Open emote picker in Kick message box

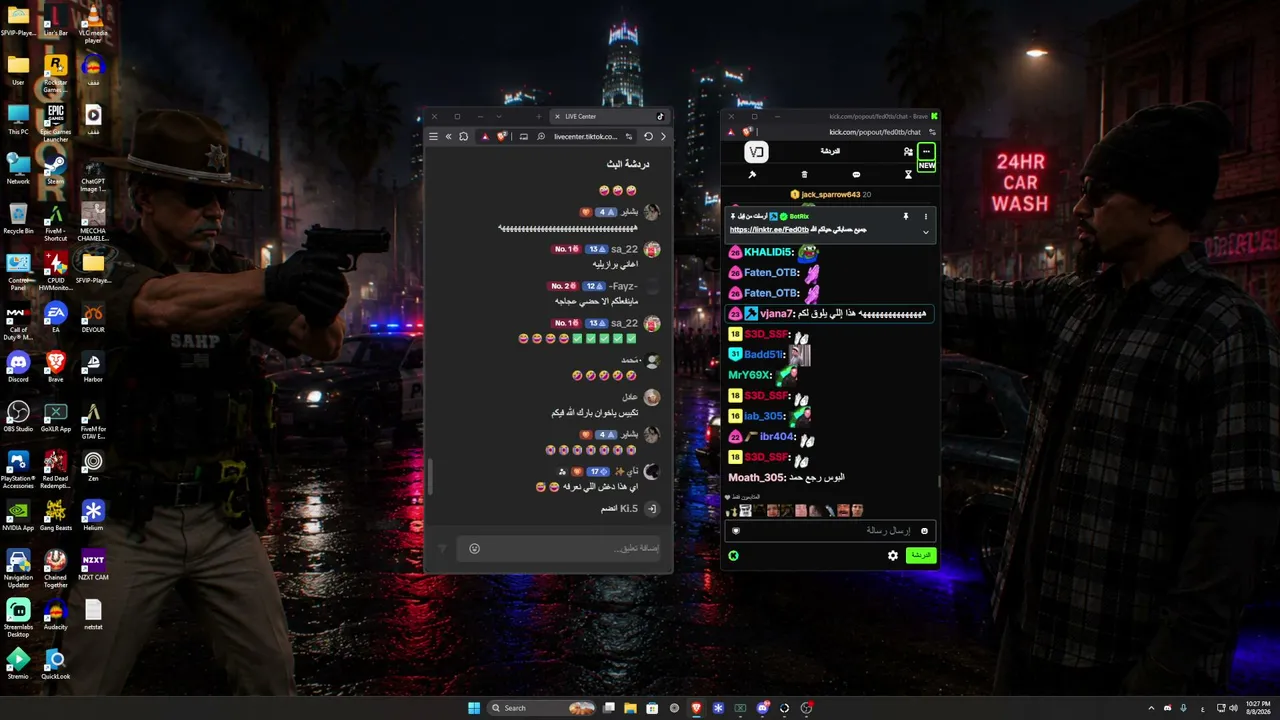924,531
